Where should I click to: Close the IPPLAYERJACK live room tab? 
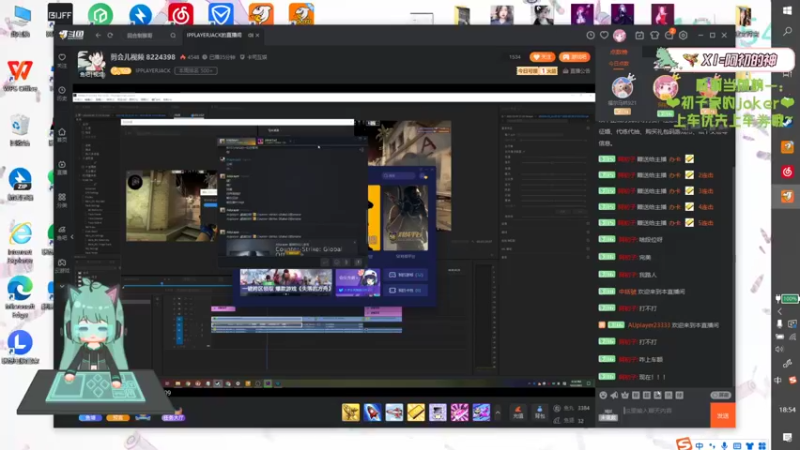click(257, 35)
